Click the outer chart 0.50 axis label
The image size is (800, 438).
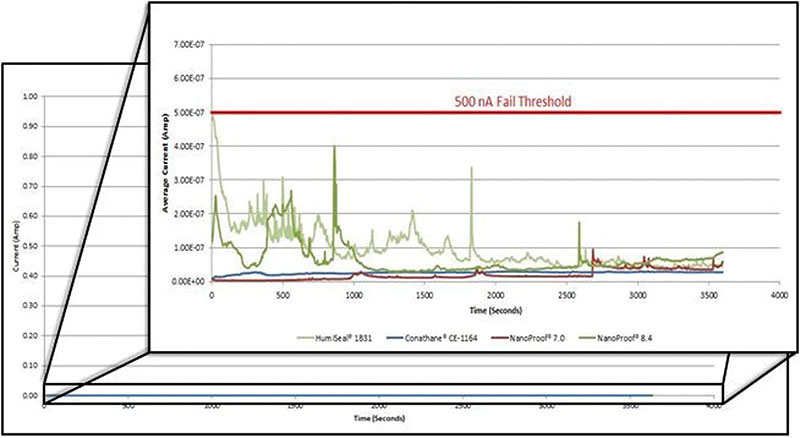[x=31, y=246]
